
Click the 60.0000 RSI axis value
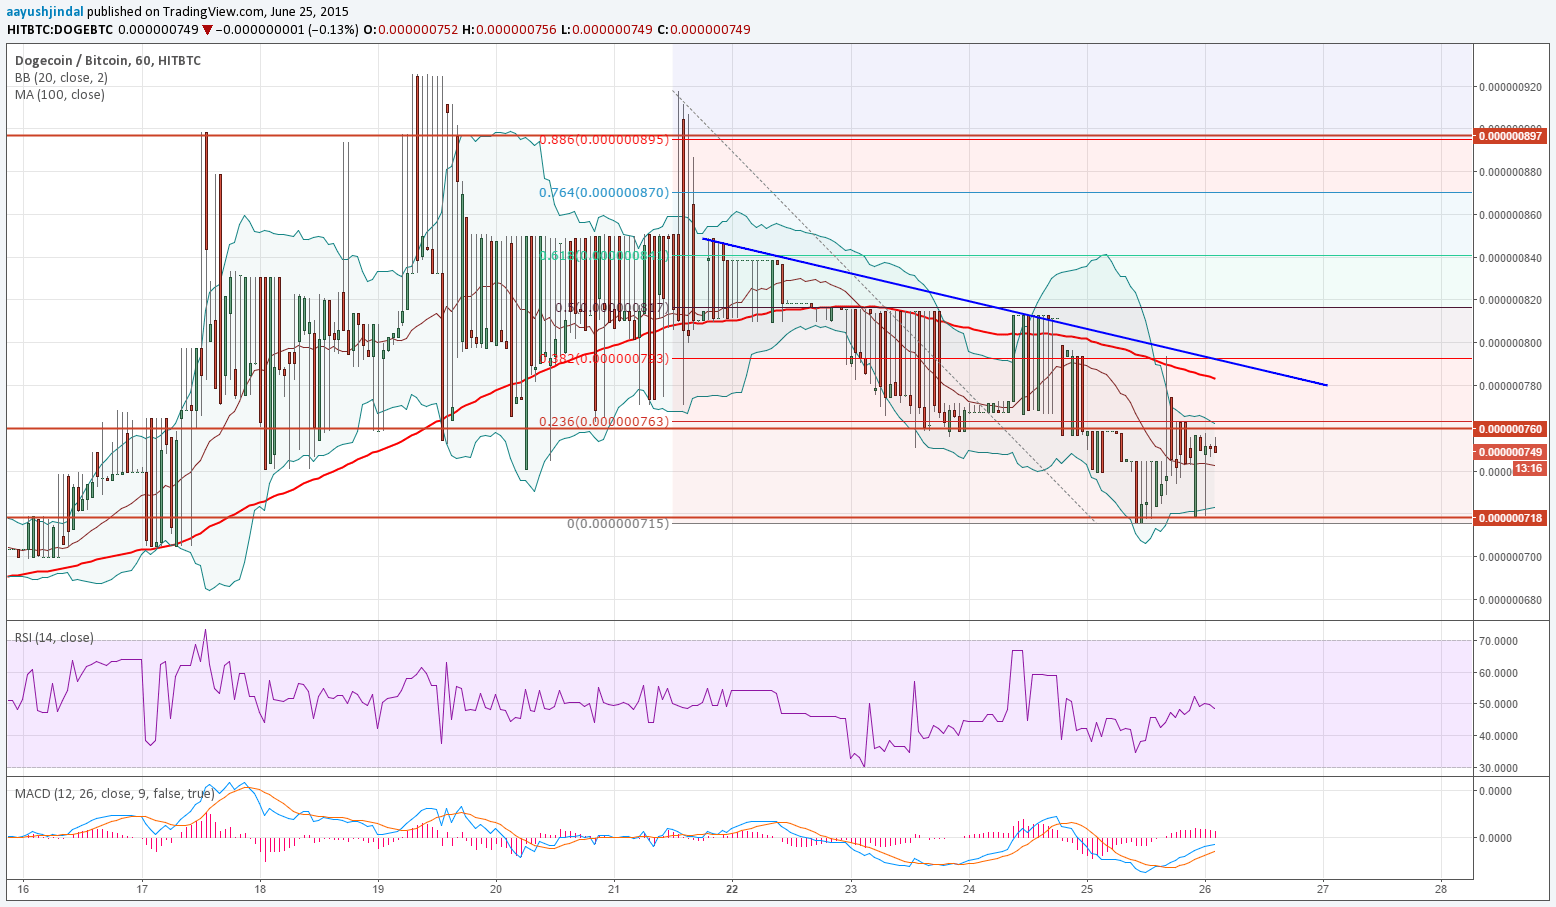coord(1500,673)
